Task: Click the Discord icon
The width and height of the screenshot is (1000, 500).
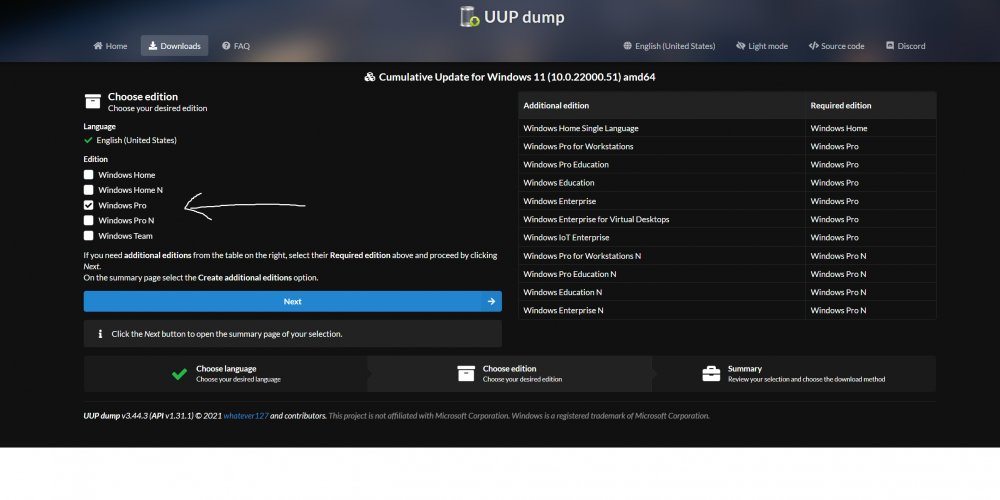Action: (890, 46)
